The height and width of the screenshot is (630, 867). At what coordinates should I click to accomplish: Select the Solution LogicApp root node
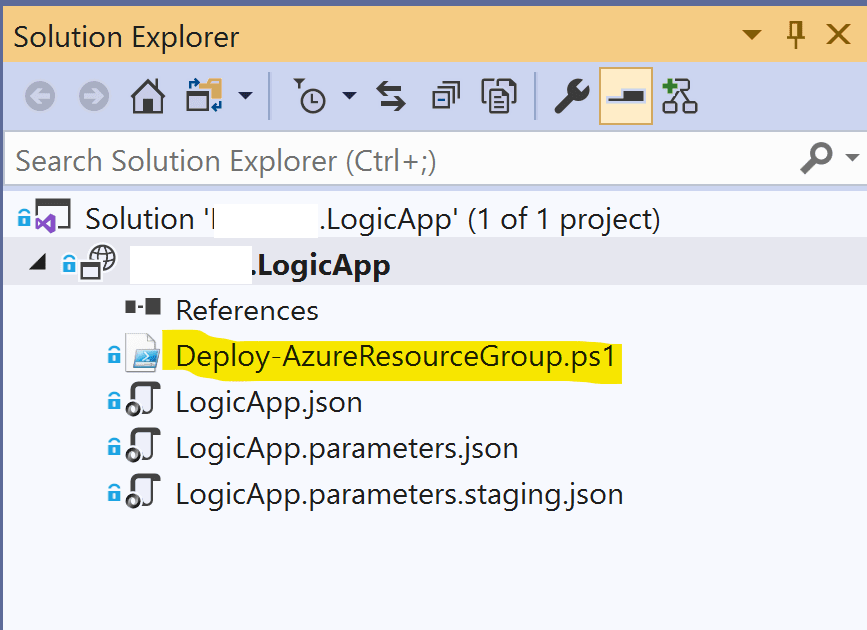point(373,219)
